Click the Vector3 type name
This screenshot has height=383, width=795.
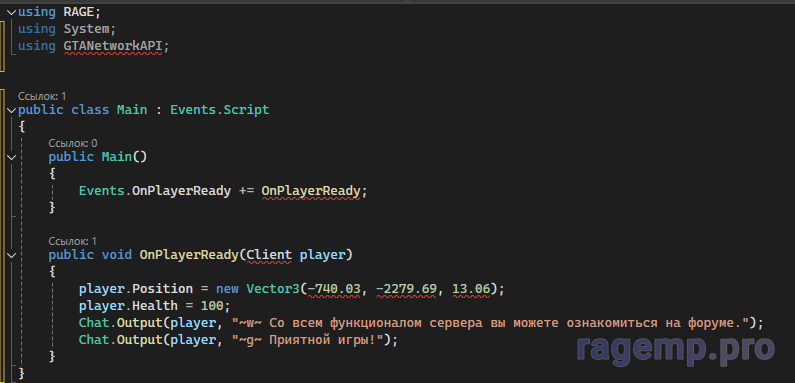tap(273, 289)
